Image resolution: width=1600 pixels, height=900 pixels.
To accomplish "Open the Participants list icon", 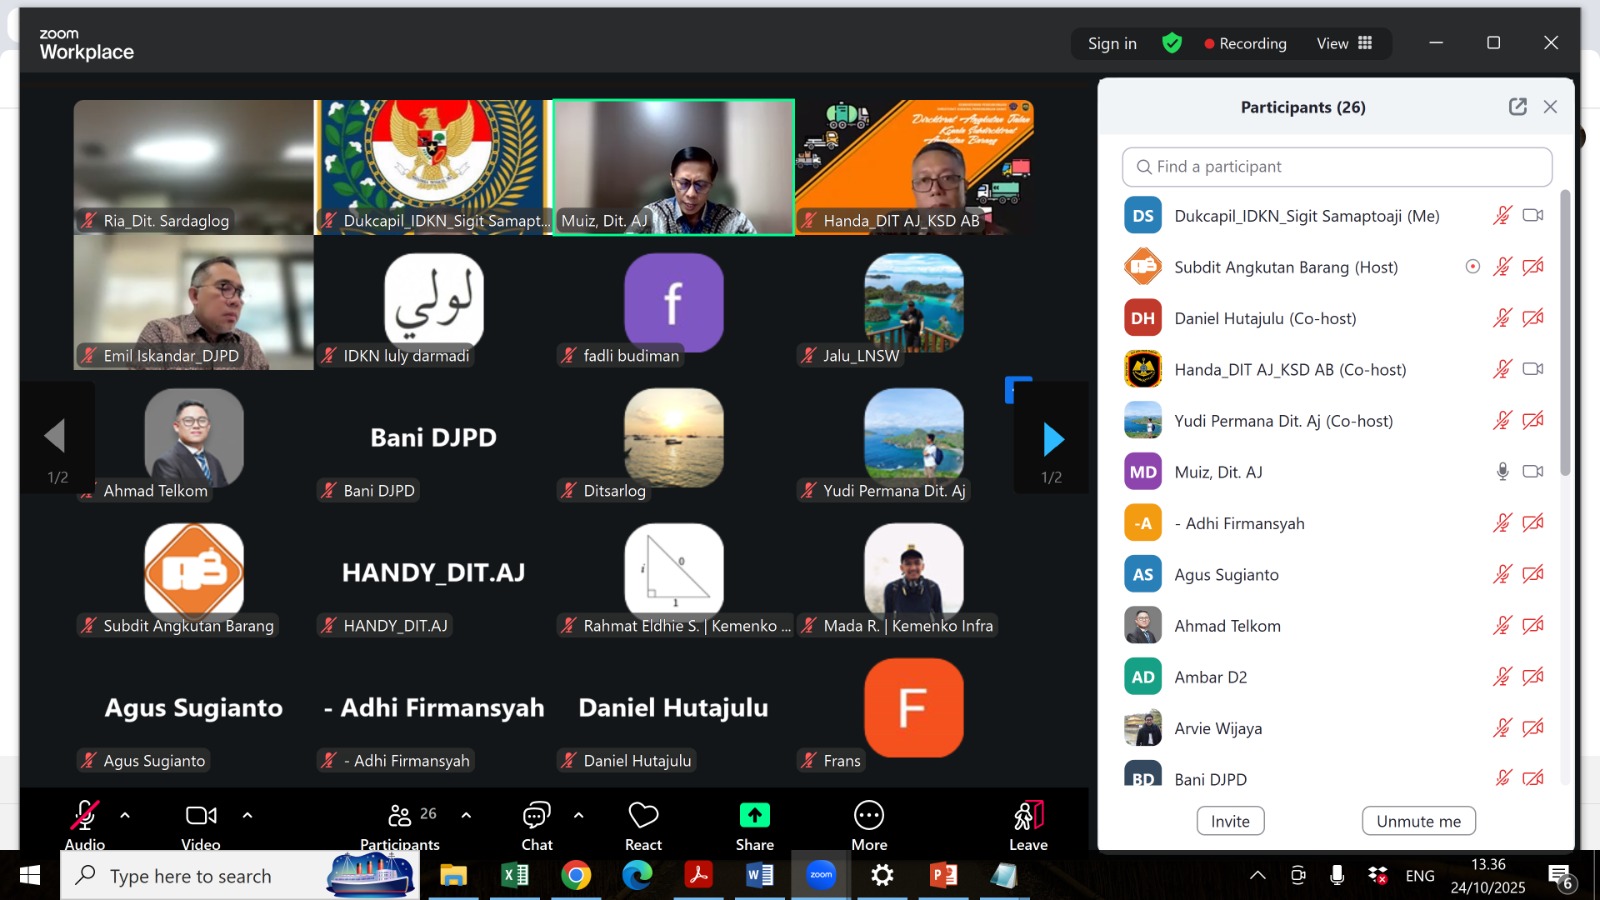I will click(400, 817).
